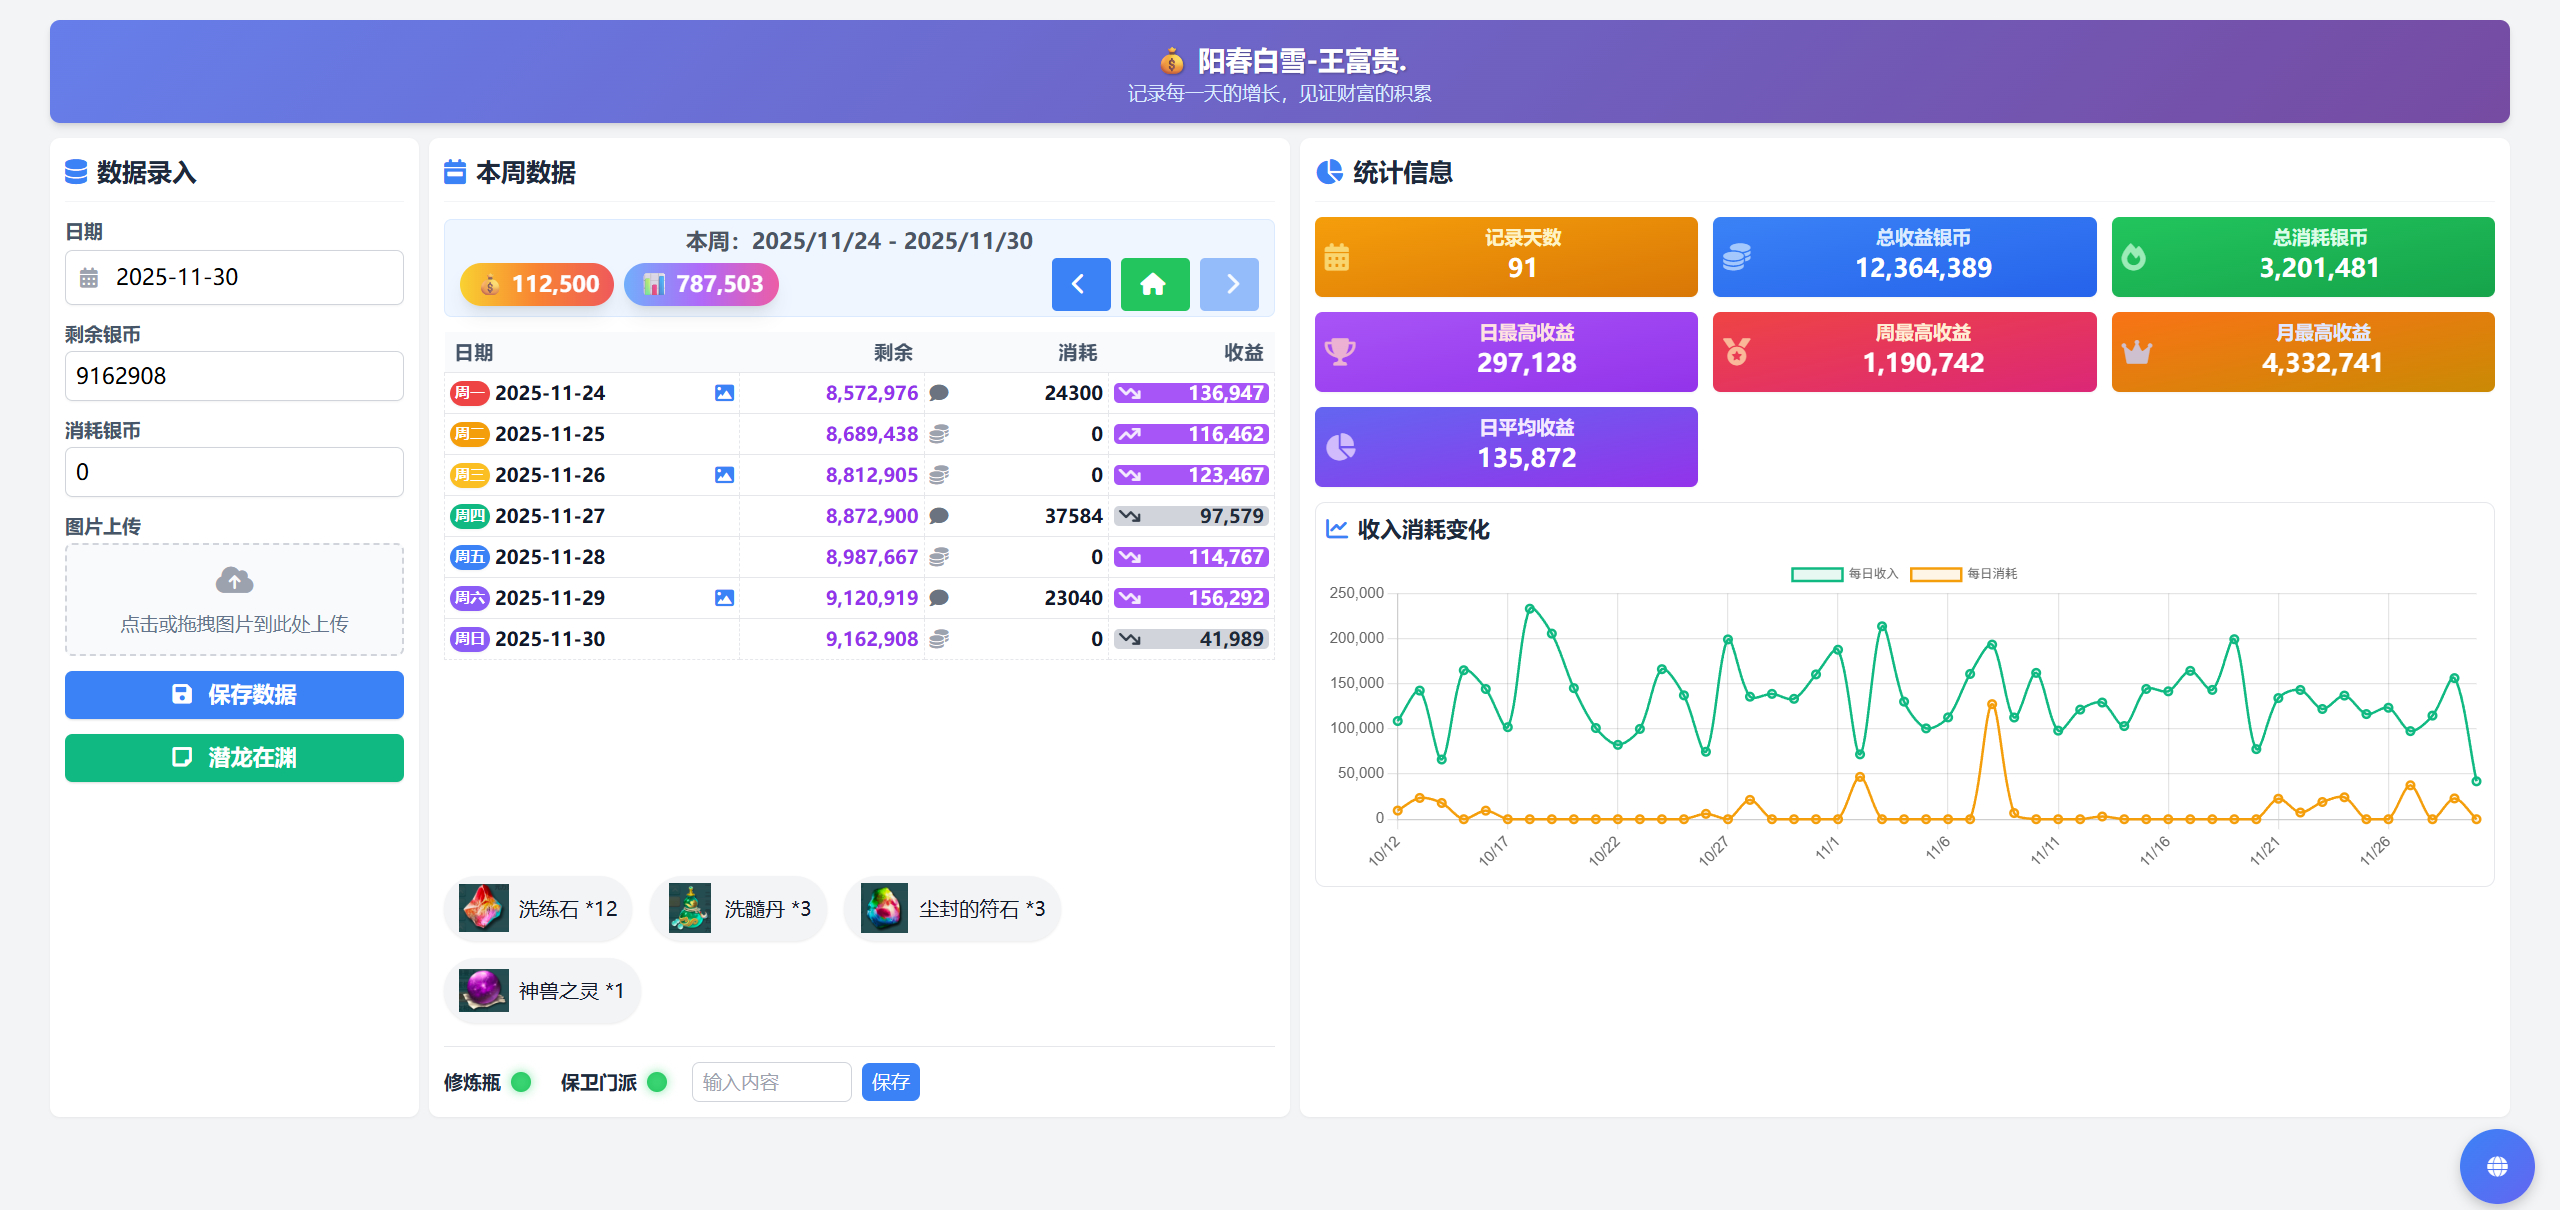Screen dimensions: 2560x1210
Task: Click the image upload drop area
Action: 234,600
